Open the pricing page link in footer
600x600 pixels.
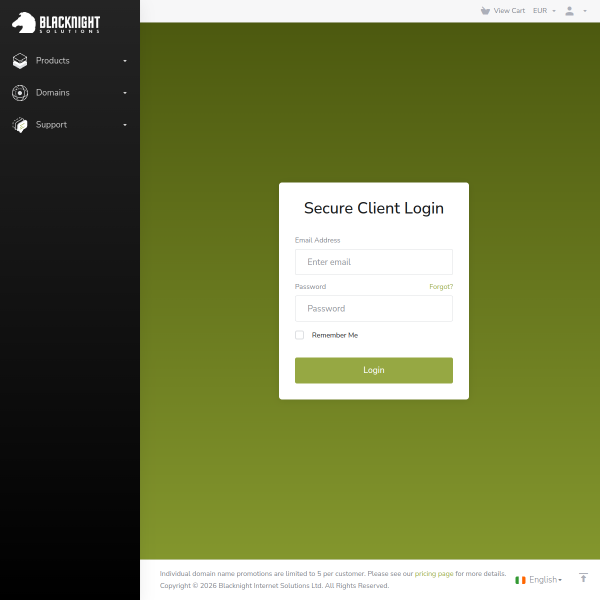click(434, 574)
